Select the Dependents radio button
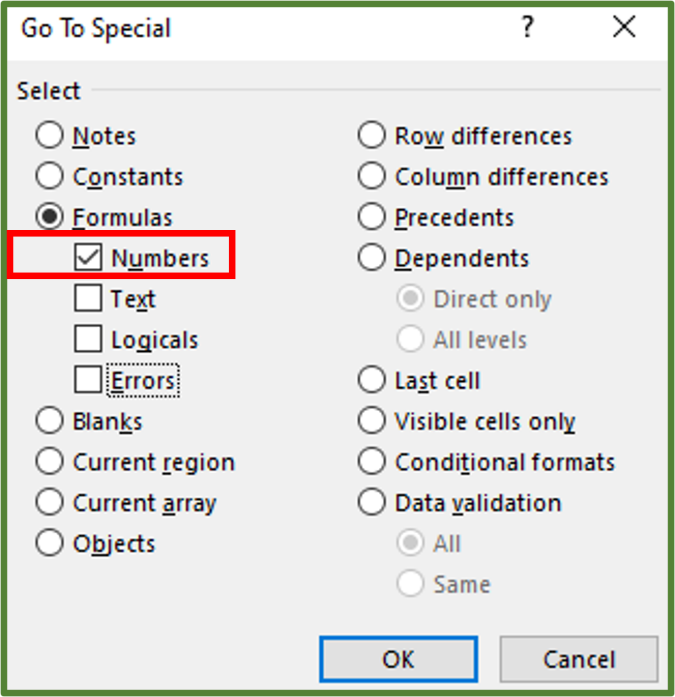Viewport: 675px width, 697px height. coord(371,258)
